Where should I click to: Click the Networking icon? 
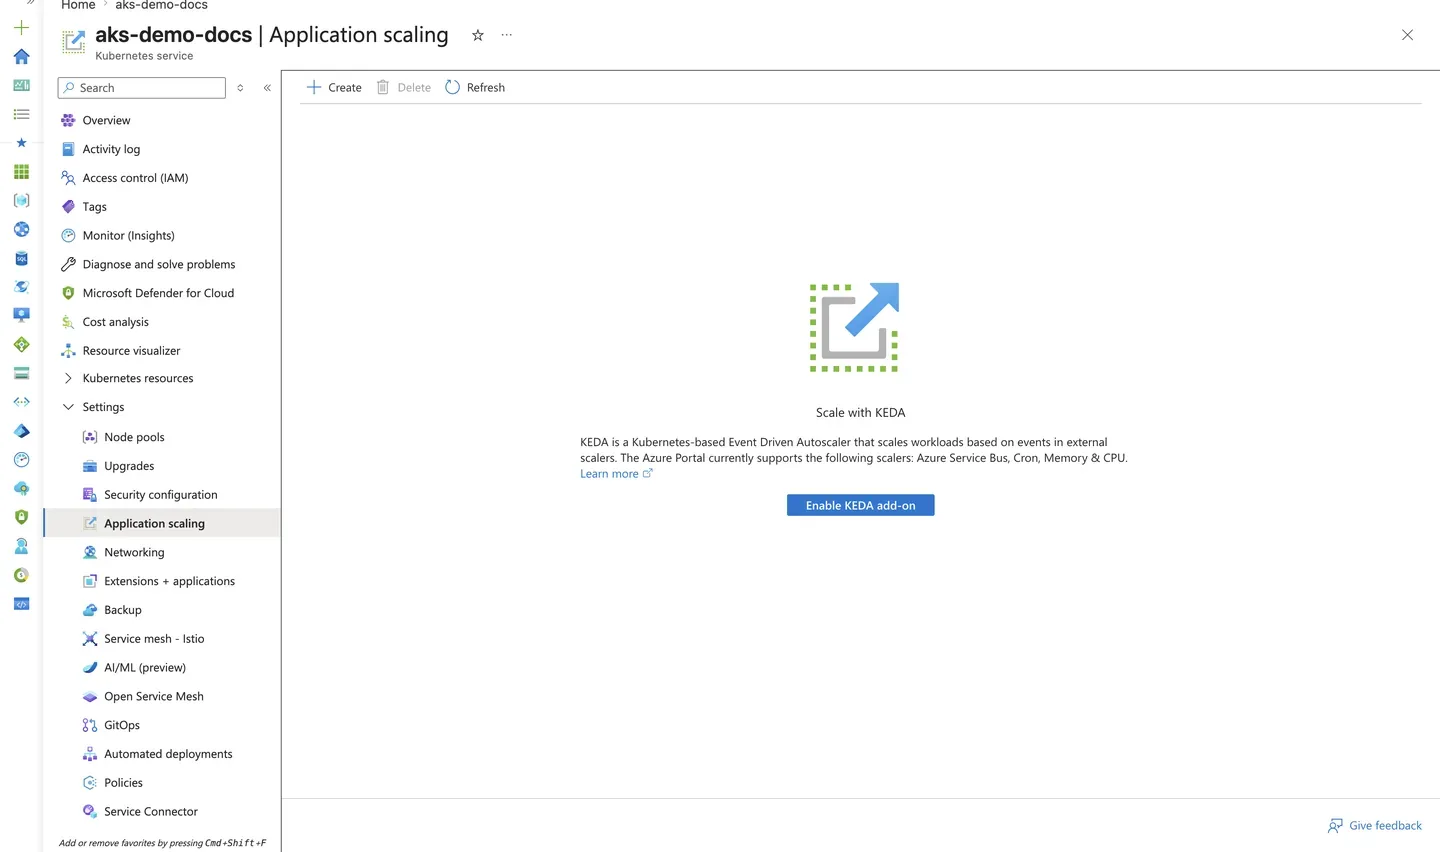point(90,552)
